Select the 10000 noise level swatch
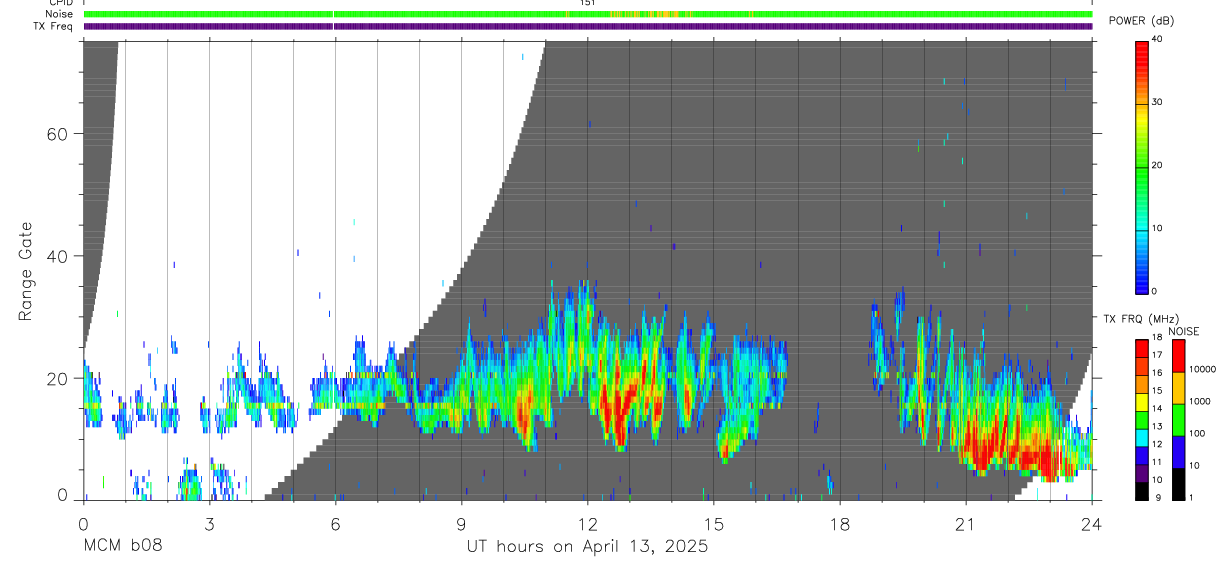Viewport: 1228px width, 567px height. pos(1178,356)
